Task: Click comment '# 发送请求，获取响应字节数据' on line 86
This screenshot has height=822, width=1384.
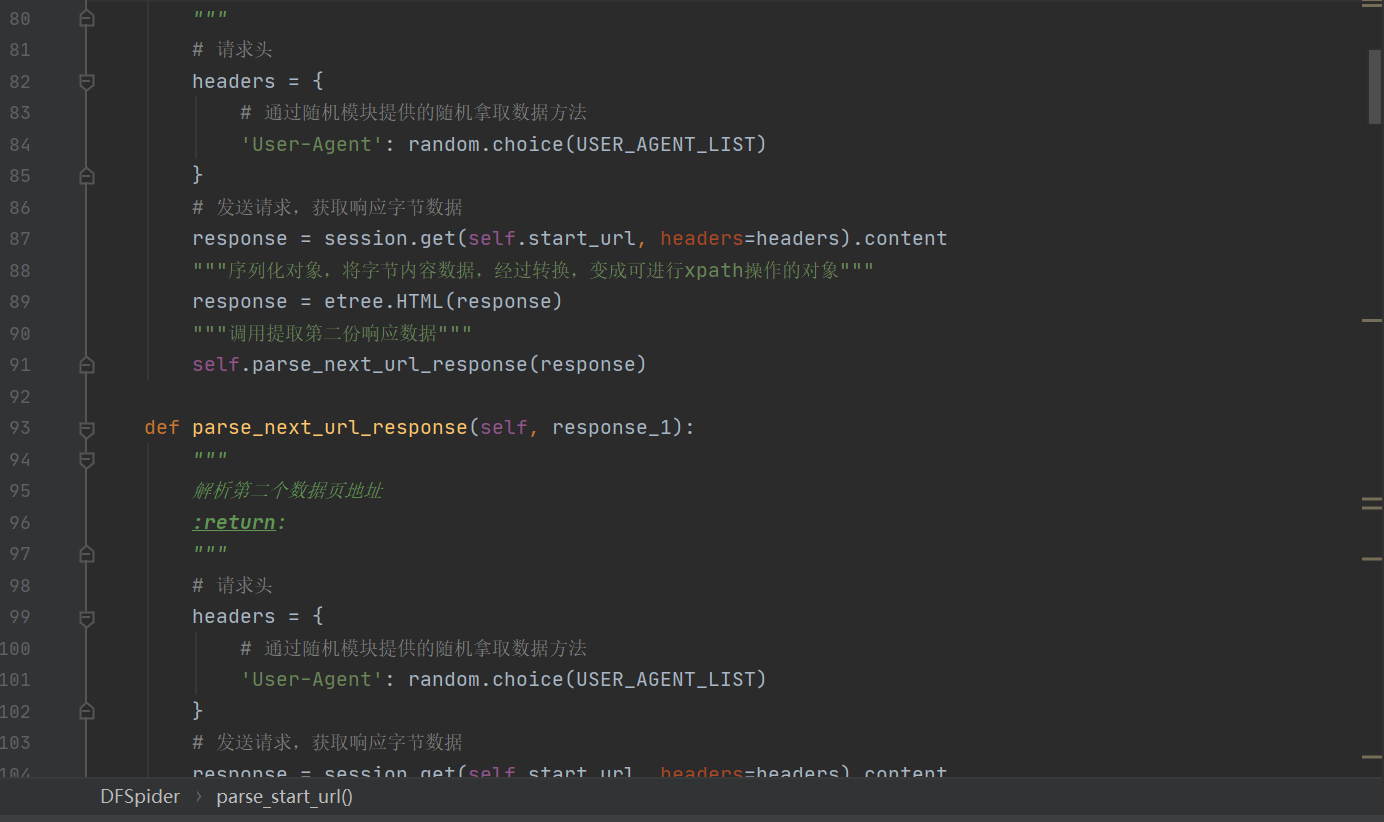Action: coord(328,207)
